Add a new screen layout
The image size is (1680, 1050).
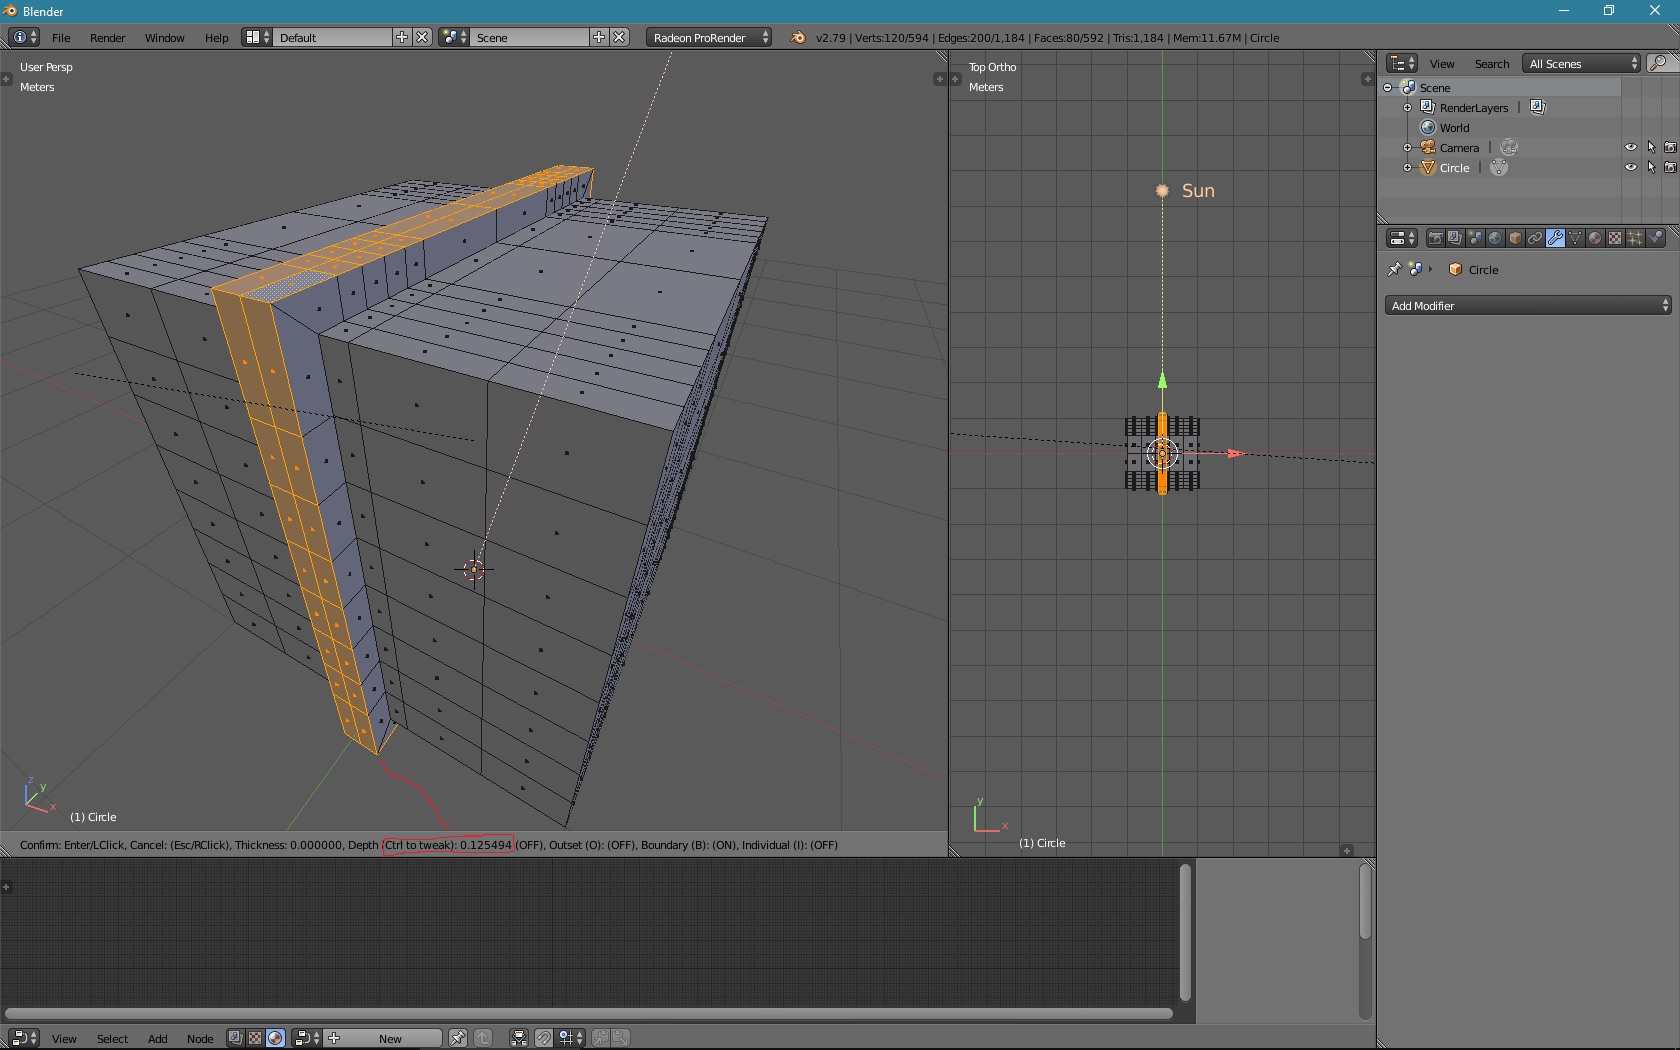(402, 37)
